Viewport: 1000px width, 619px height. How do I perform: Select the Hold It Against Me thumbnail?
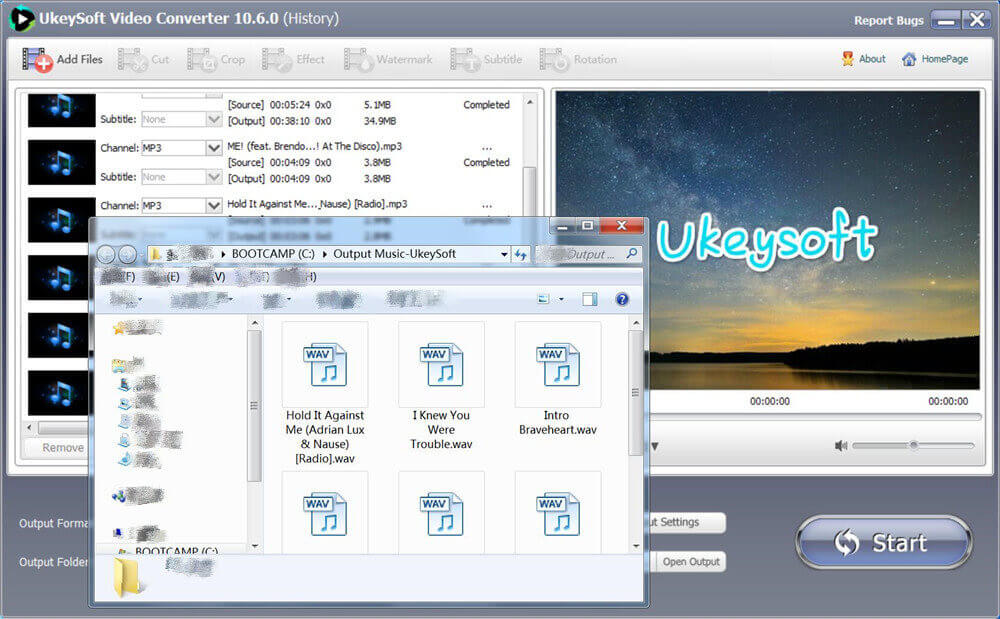click(x=61, y=220)
